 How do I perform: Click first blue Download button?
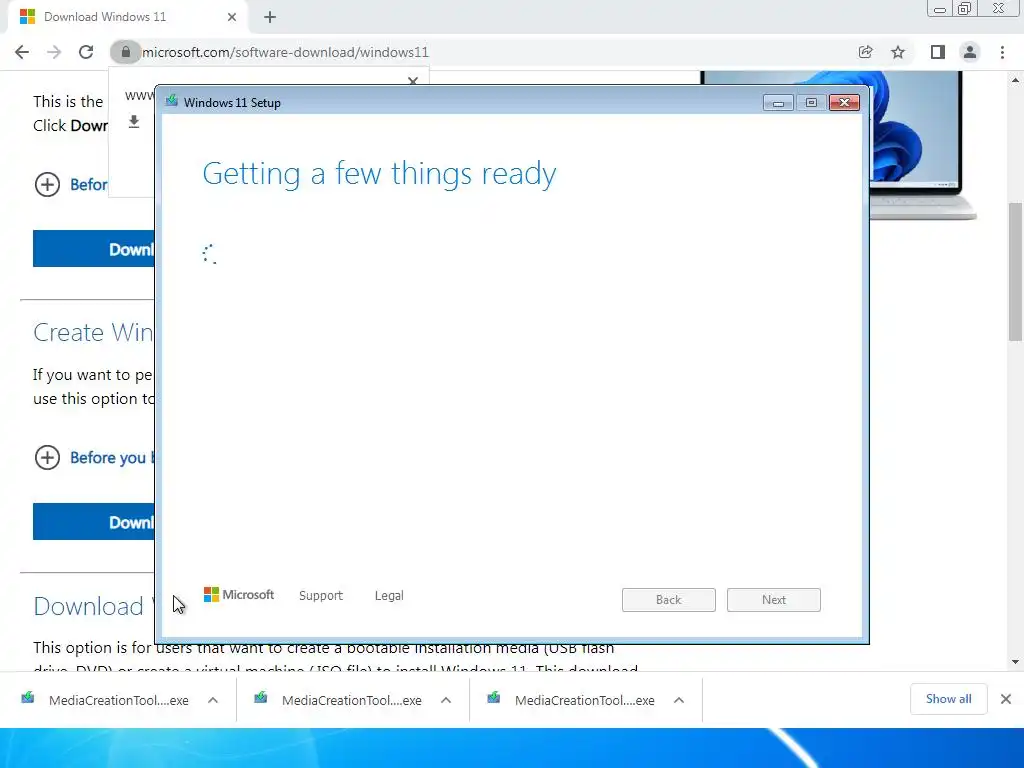94,249
